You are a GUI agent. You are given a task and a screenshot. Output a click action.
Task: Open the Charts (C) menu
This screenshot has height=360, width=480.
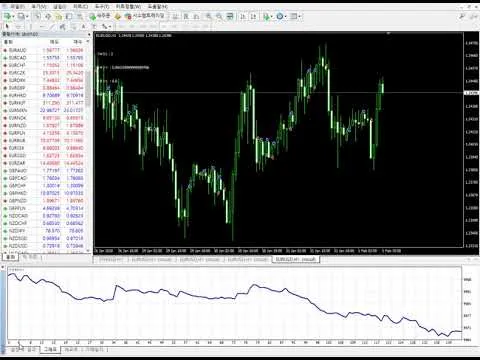81,7
